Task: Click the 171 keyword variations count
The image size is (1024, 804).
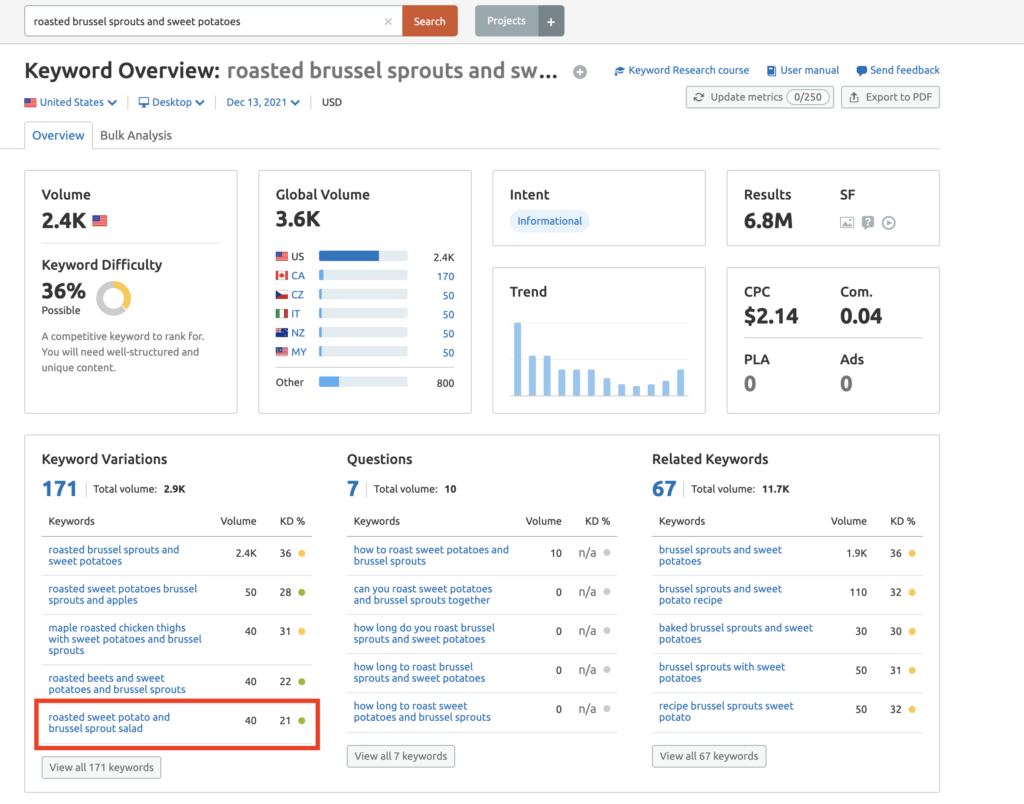Action: point(59,489)
